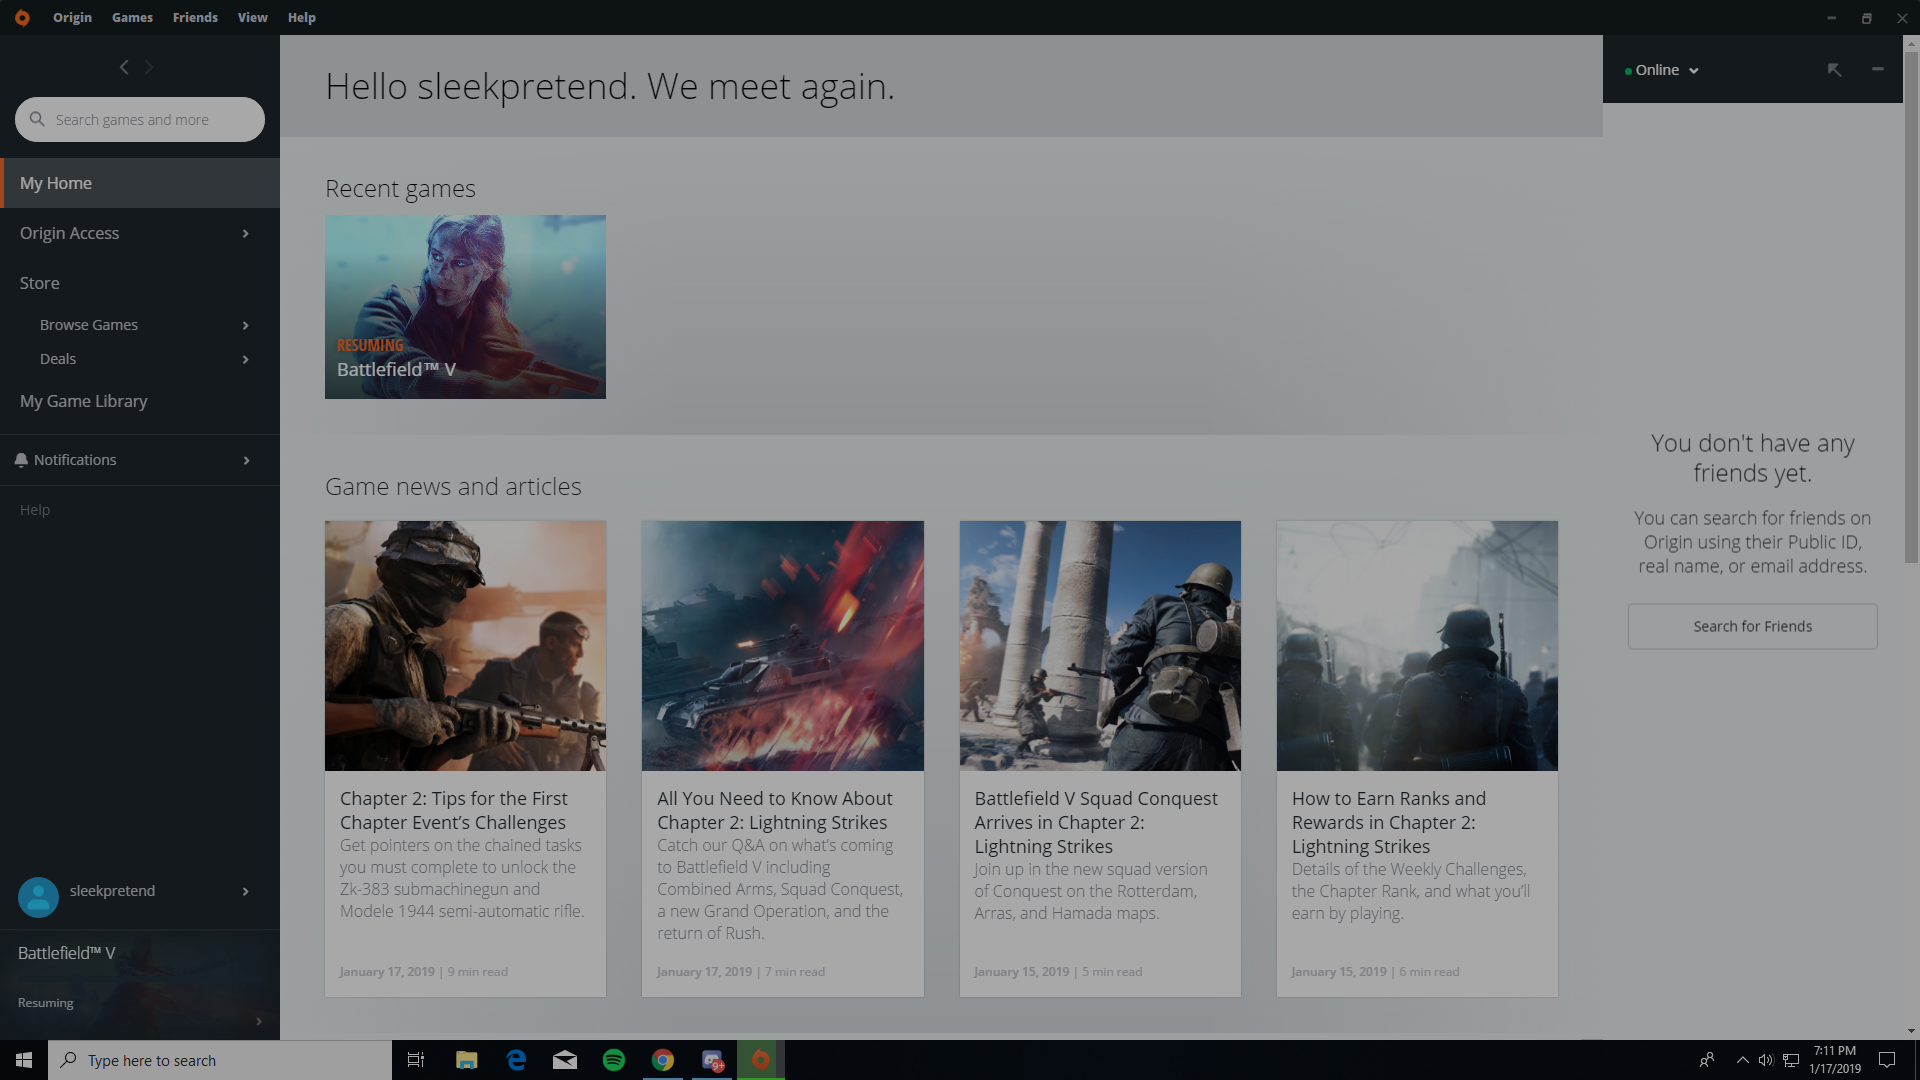The width and height of the screenshot is (1920, 1080).
Task: Open the View menu
Action: point(252,18)
